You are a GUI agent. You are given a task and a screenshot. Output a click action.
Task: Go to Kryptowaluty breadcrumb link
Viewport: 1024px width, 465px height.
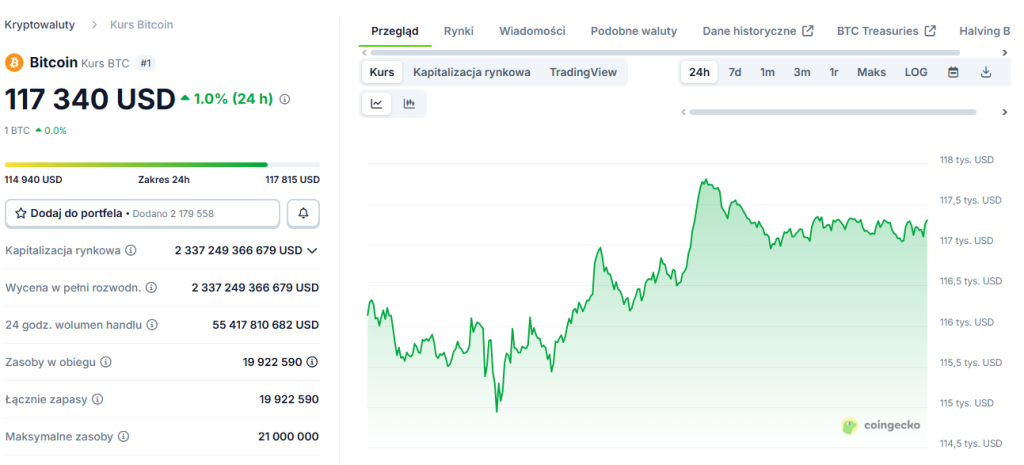click(40, 23)
